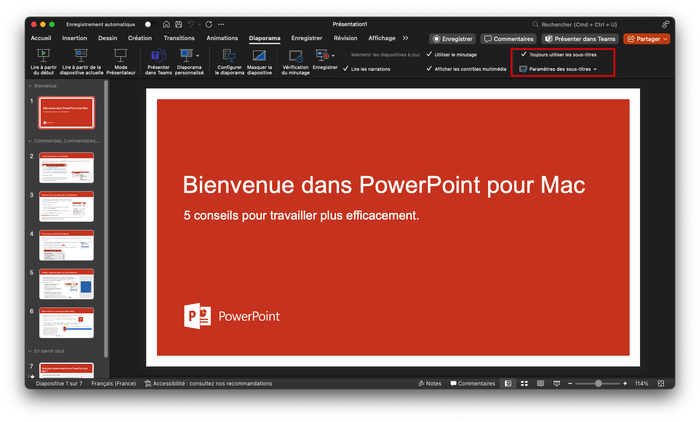Click Présenter dans Teams top button

(579, 39)
